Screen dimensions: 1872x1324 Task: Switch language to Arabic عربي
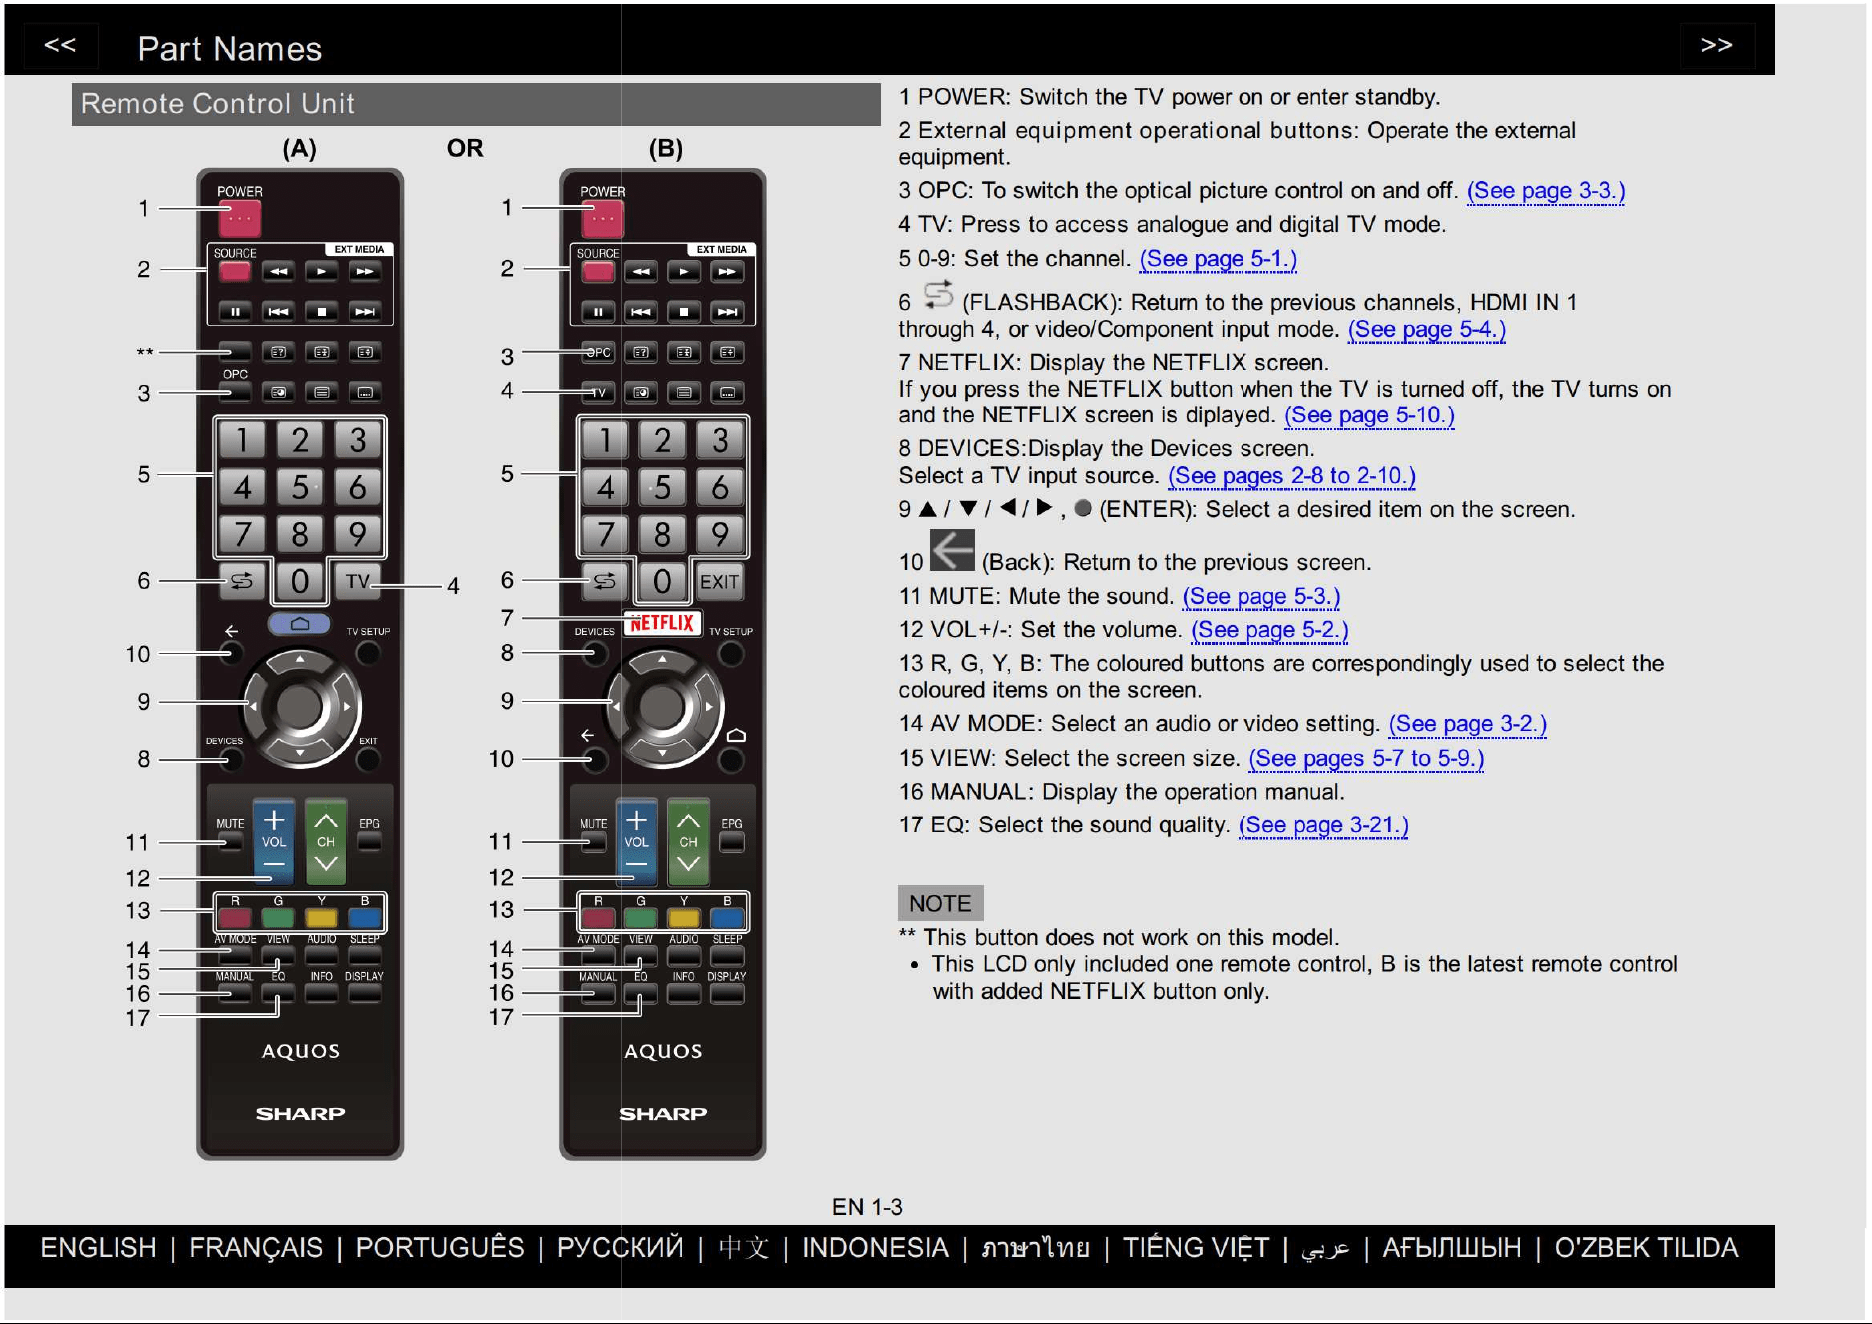1325,1249
